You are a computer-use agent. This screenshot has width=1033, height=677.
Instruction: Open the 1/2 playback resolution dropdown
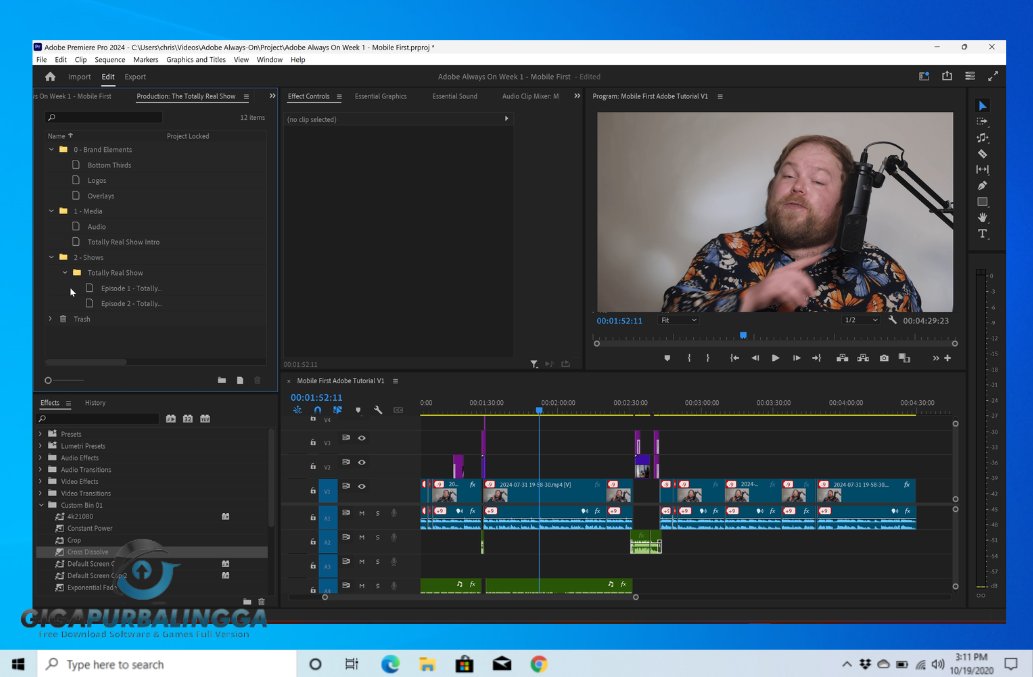862,320
